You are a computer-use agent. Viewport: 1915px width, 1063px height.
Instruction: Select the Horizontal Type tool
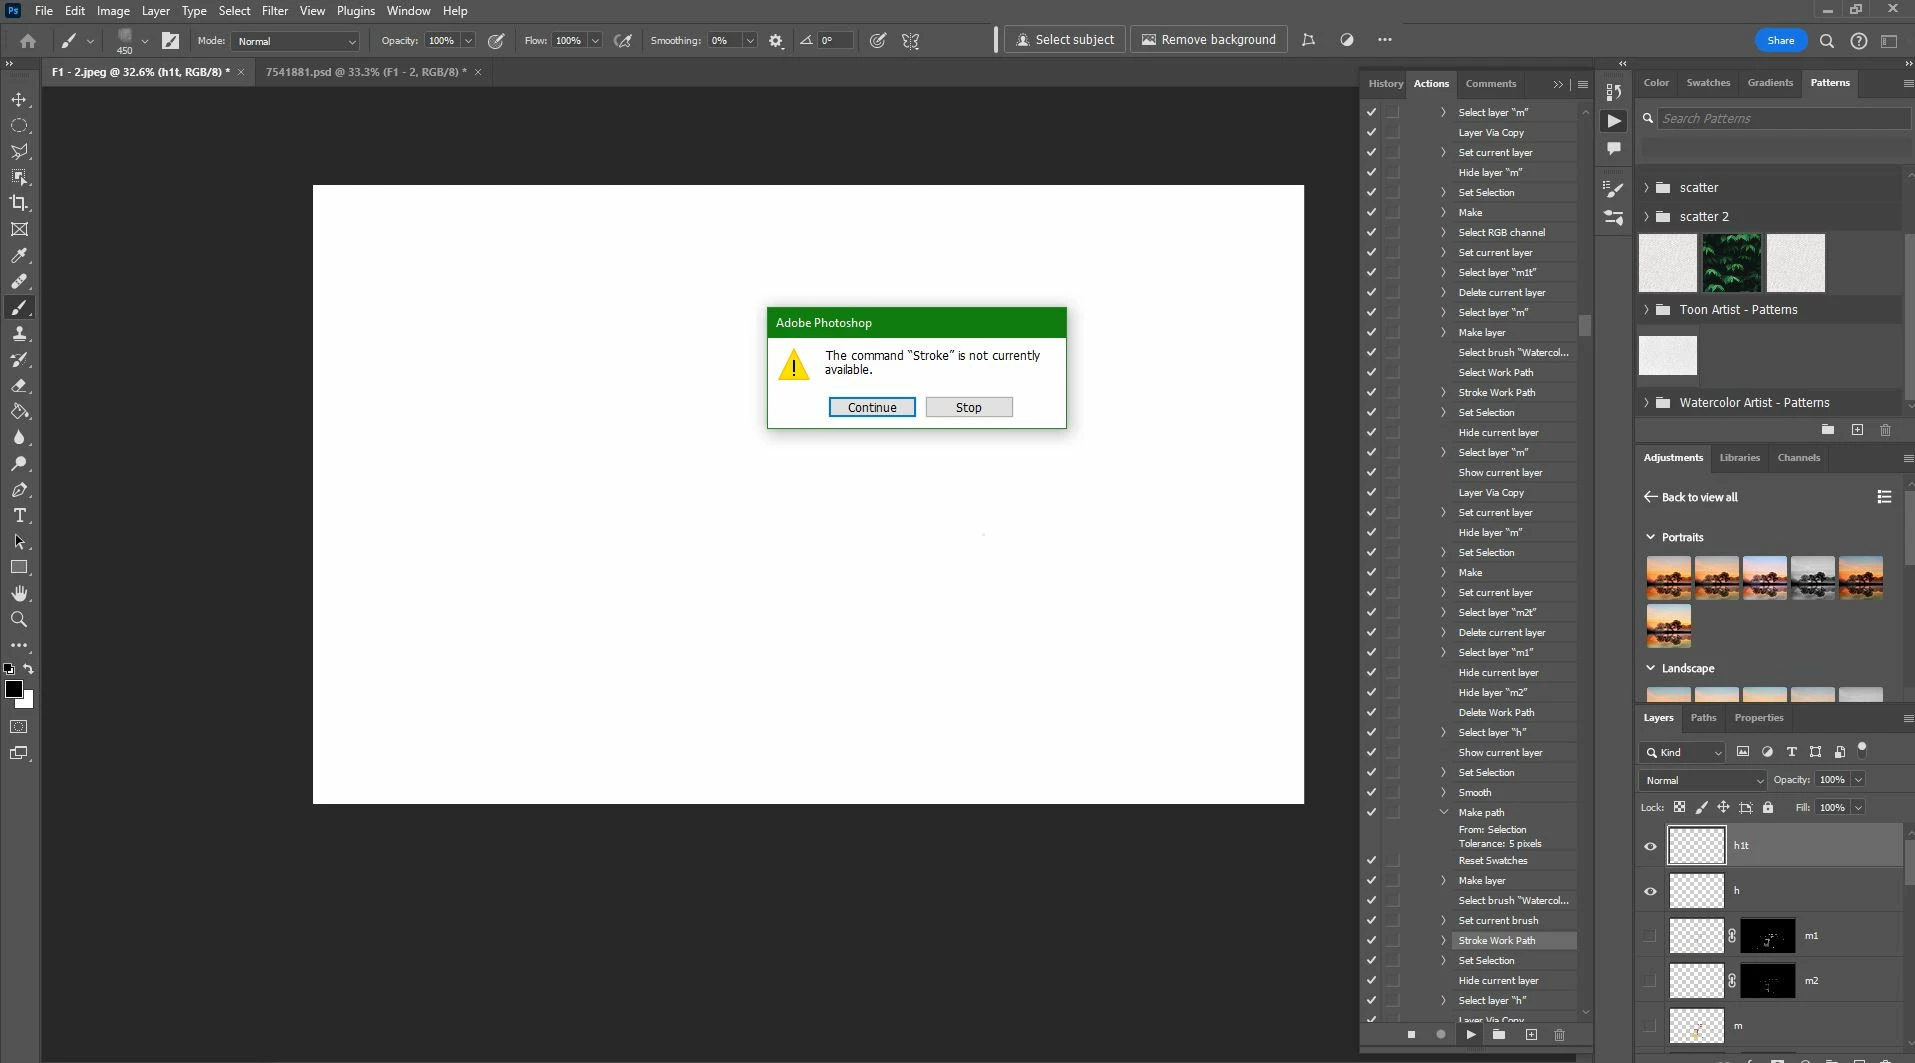19,516
